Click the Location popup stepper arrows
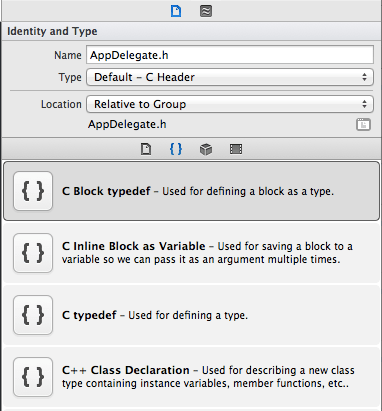Viewport: 382px width, 411px height. click(364, 104)
